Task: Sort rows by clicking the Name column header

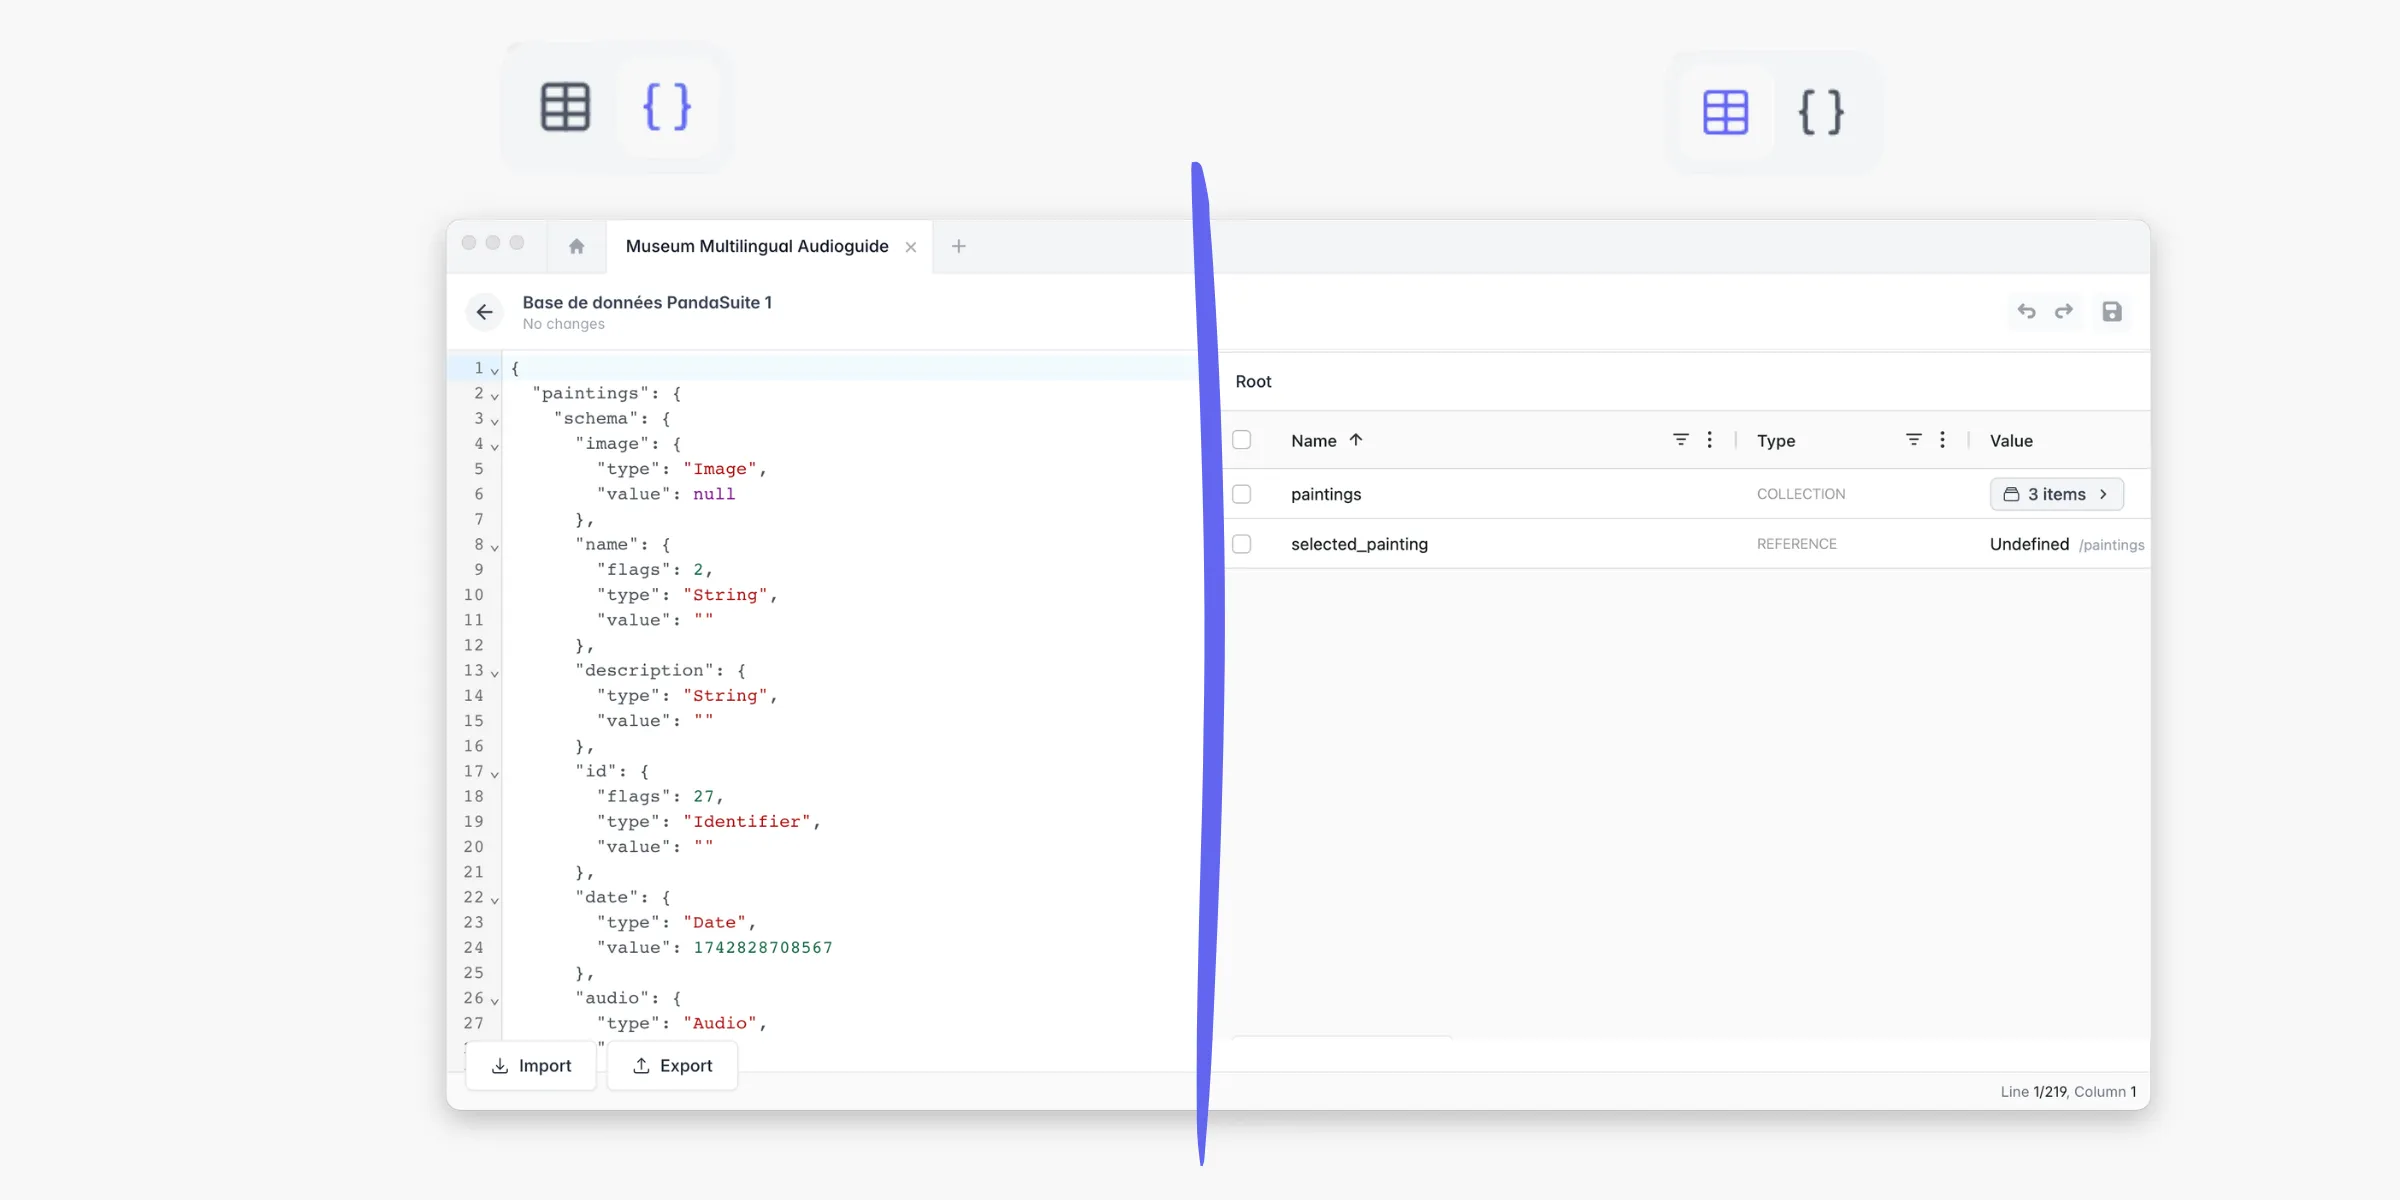Action: coord(1312,440)
